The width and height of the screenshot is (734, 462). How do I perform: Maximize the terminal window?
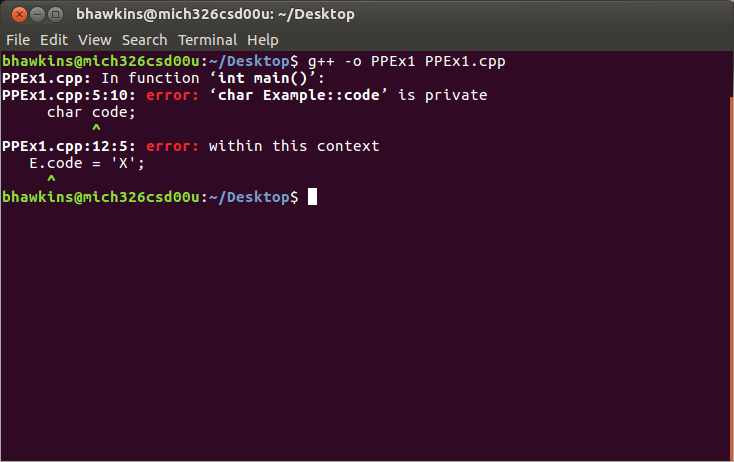tap(54, 15)
